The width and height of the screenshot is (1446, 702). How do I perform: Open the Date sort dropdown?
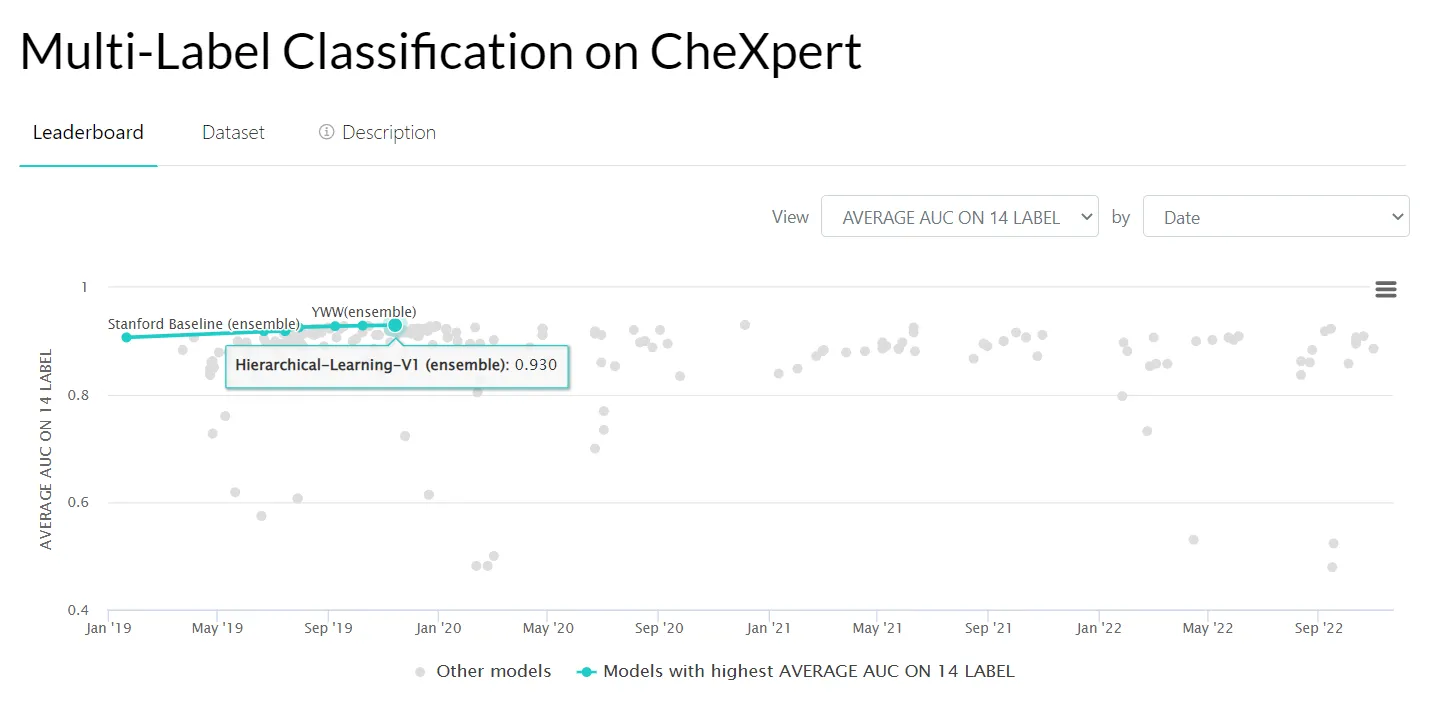pyautogui.click(x=1275, y=217)
